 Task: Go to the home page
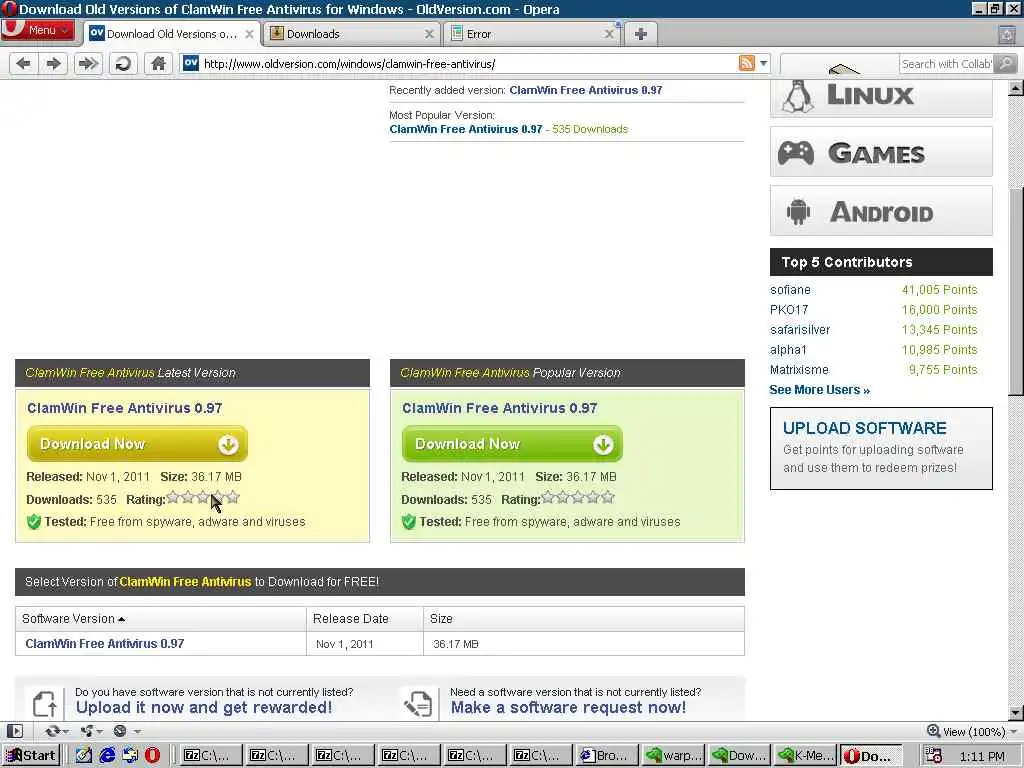[158, 63]
